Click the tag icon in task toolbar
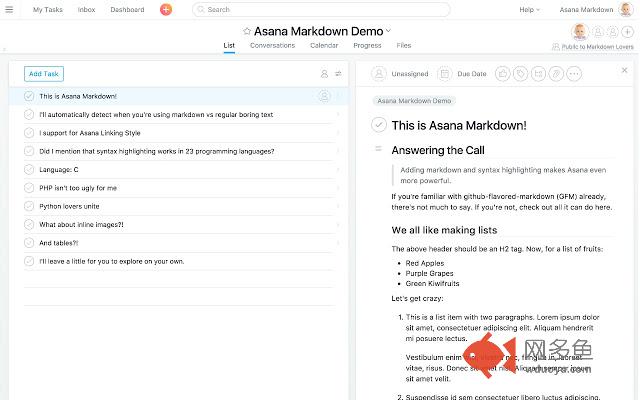Image resolution: width=640 pixels, height=400 pixels. click(x=520, y=73)
